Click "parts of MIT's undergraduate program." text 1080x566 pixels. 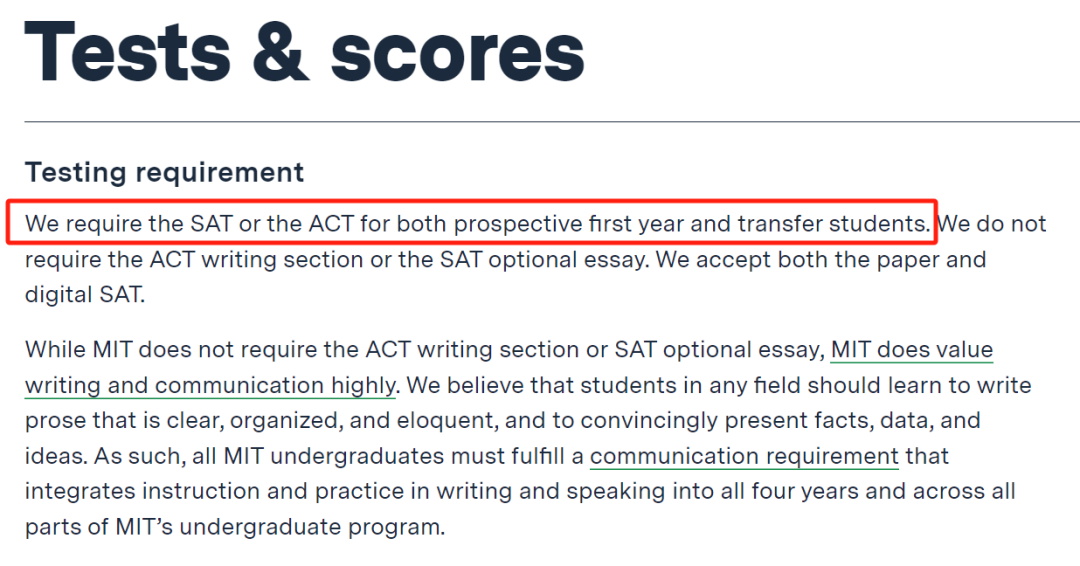(235, 527)
